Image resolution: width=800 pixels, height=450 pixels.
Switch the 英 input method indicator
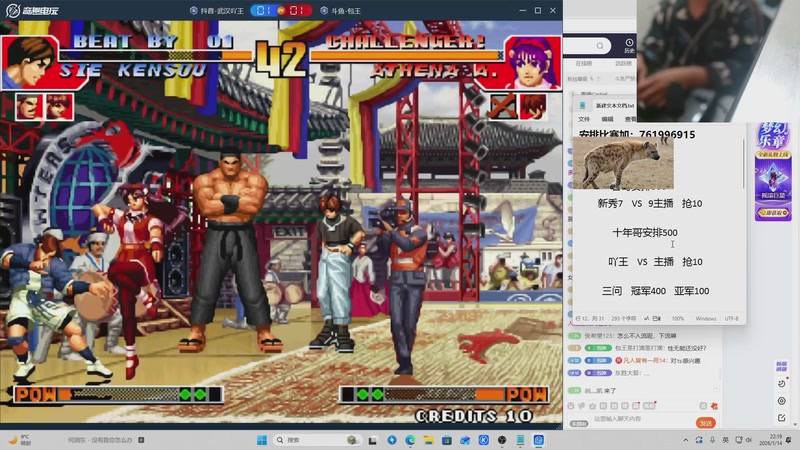(x=726, y=440)
